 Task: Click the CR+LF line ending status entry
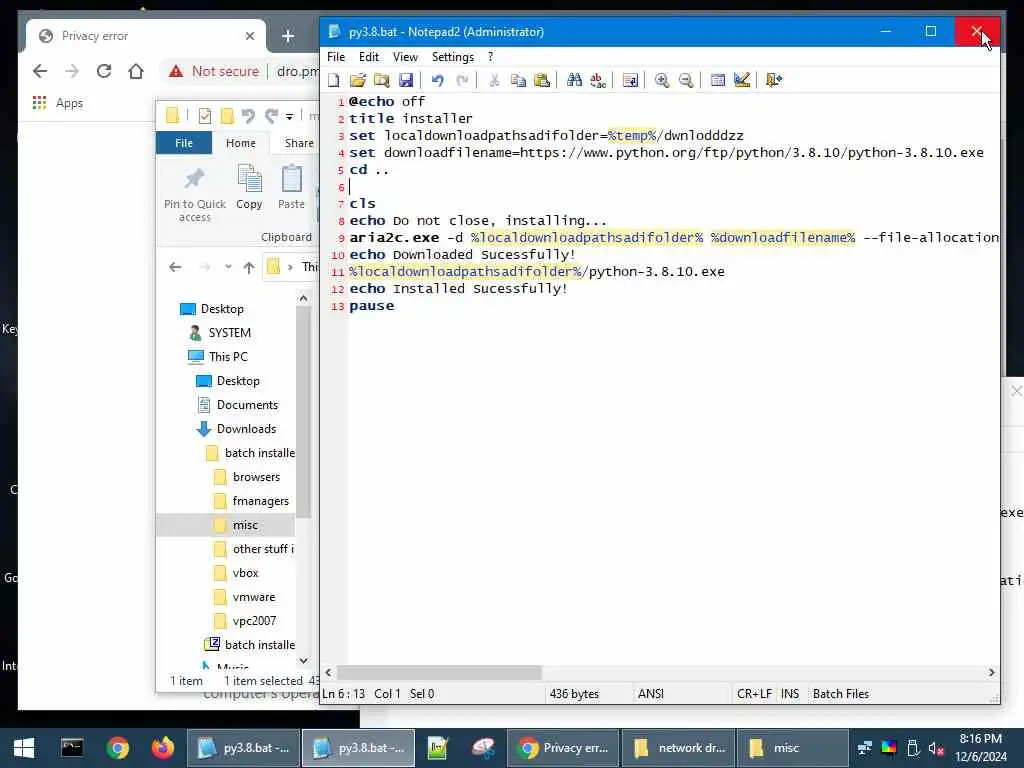(754, 694)
